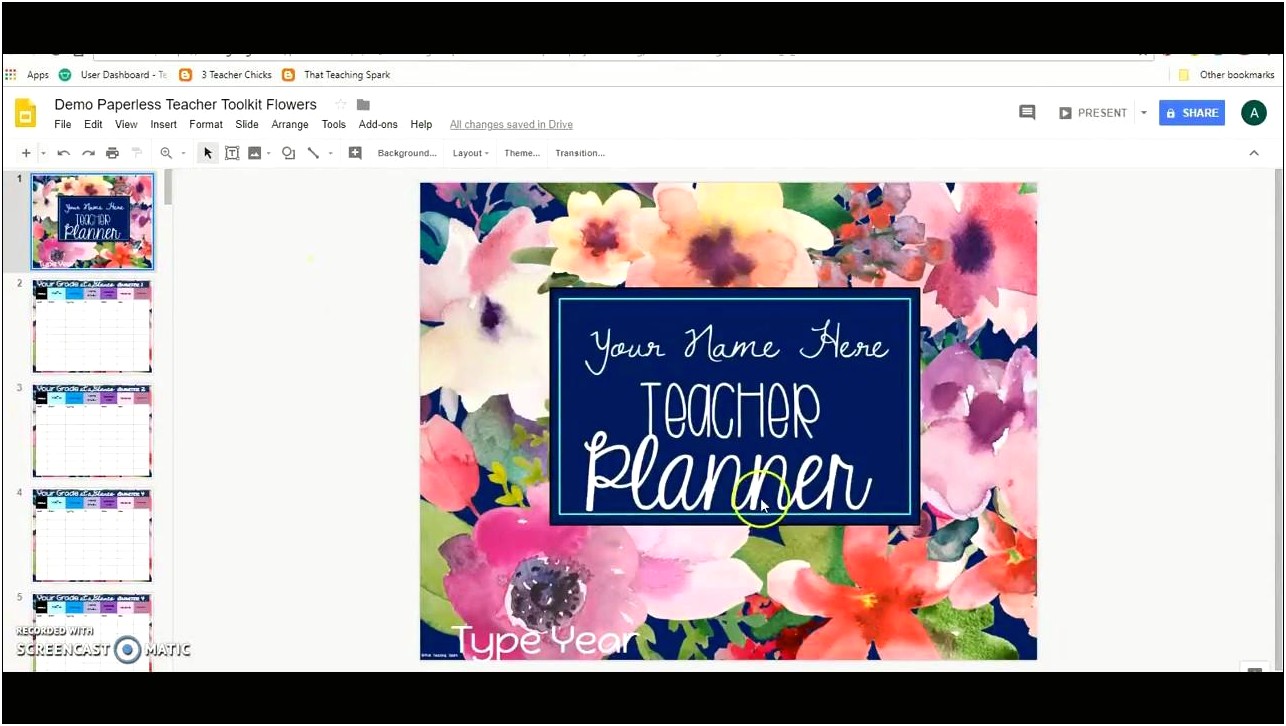Image resolution: width=1286 pixels, height=726 pixels.
Task: Open new slide layout dropdown arrow
Action: [43, 153]
